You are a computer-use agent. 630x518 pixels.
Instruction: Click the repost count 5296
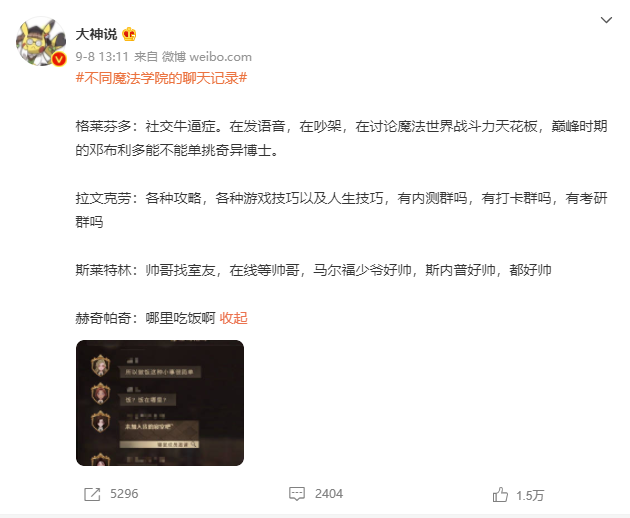[124, 493]
